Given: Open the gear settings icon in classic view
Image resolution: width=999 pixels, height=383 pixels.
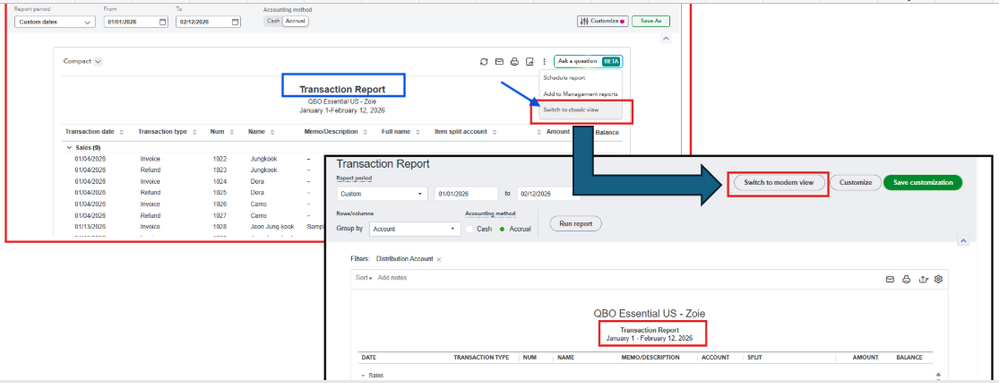Looking at the screenshot, I should [938, 279].
